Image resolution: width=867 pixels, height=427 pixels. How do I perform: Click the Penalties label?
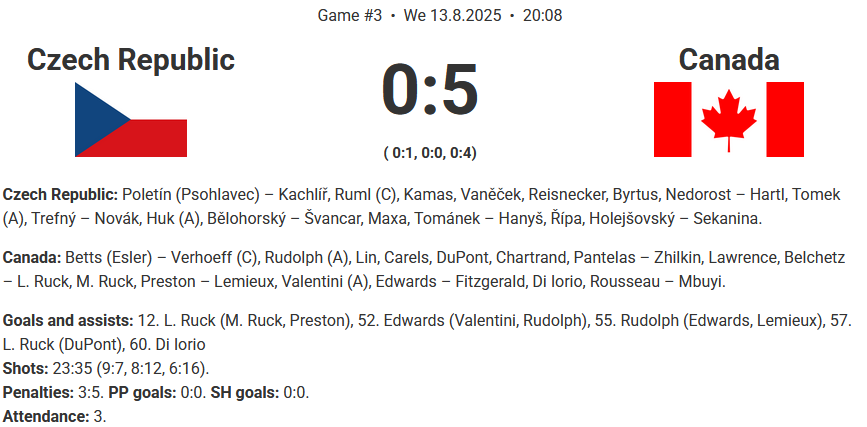38,392
